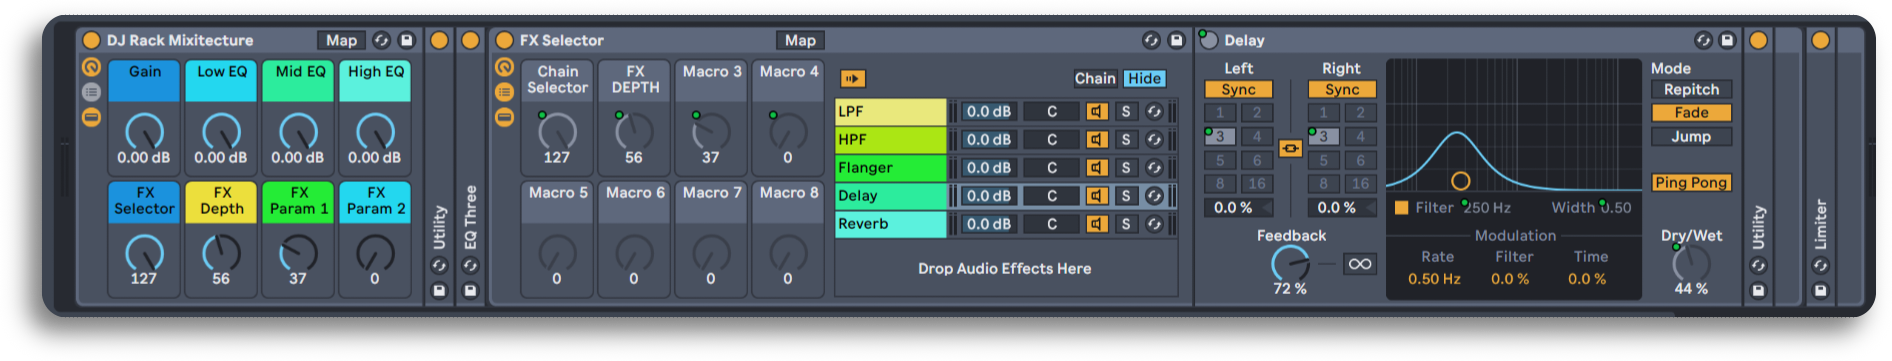Toggle the first Utility device activator

pyautogui.click(x=439, y=40)
